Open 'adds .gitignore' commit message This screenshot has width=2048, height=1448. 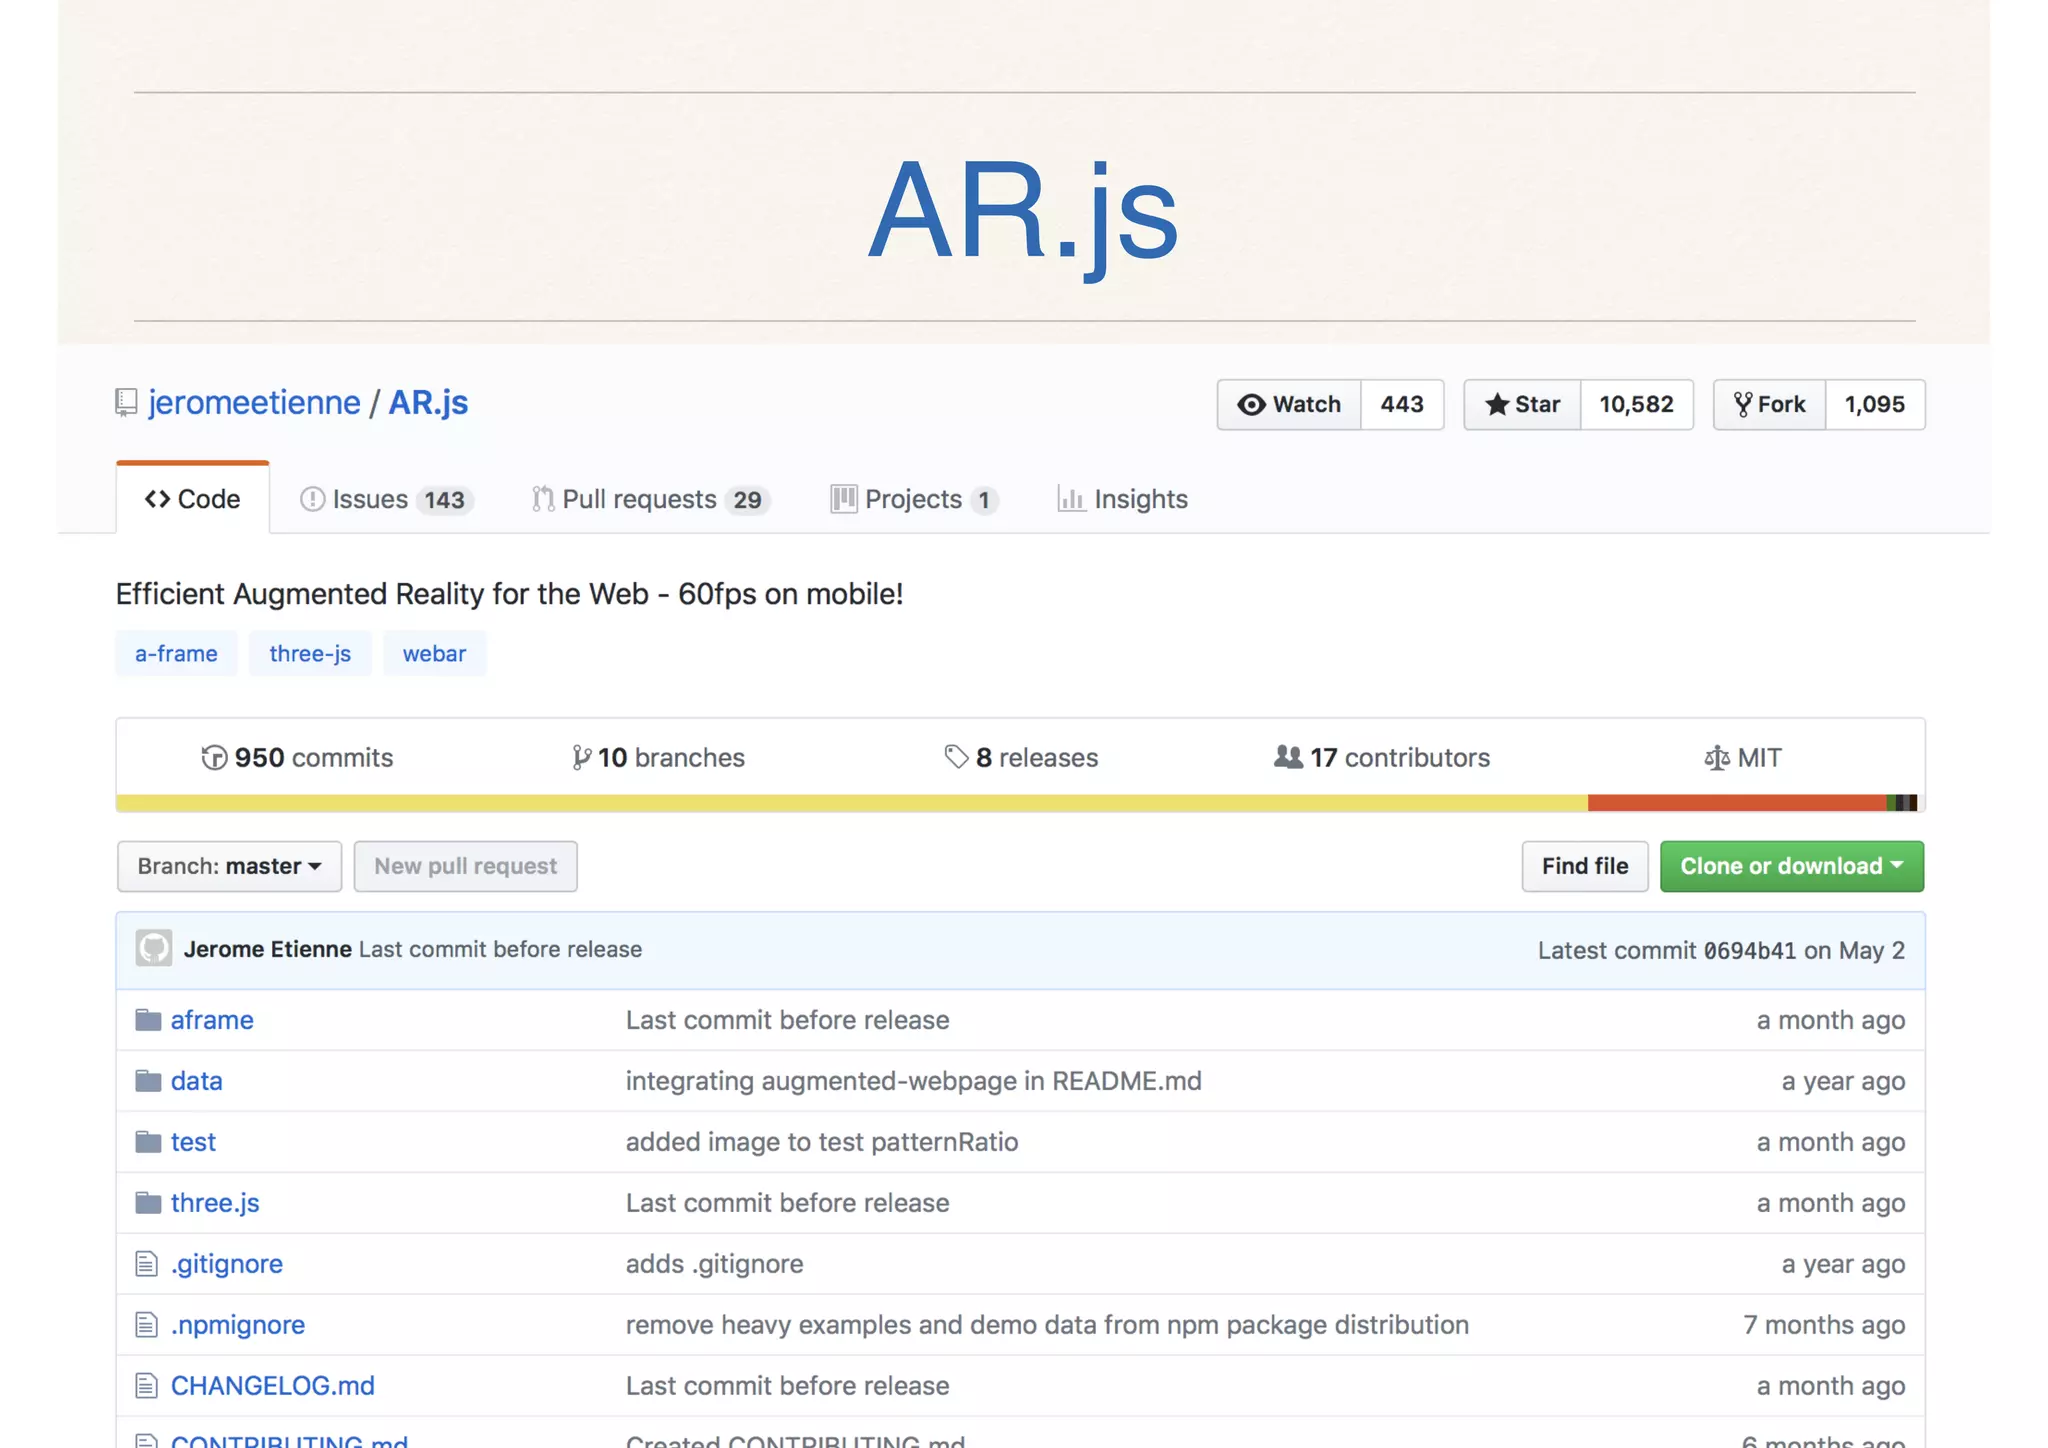pyautogui.click(x=715, y=1264)
